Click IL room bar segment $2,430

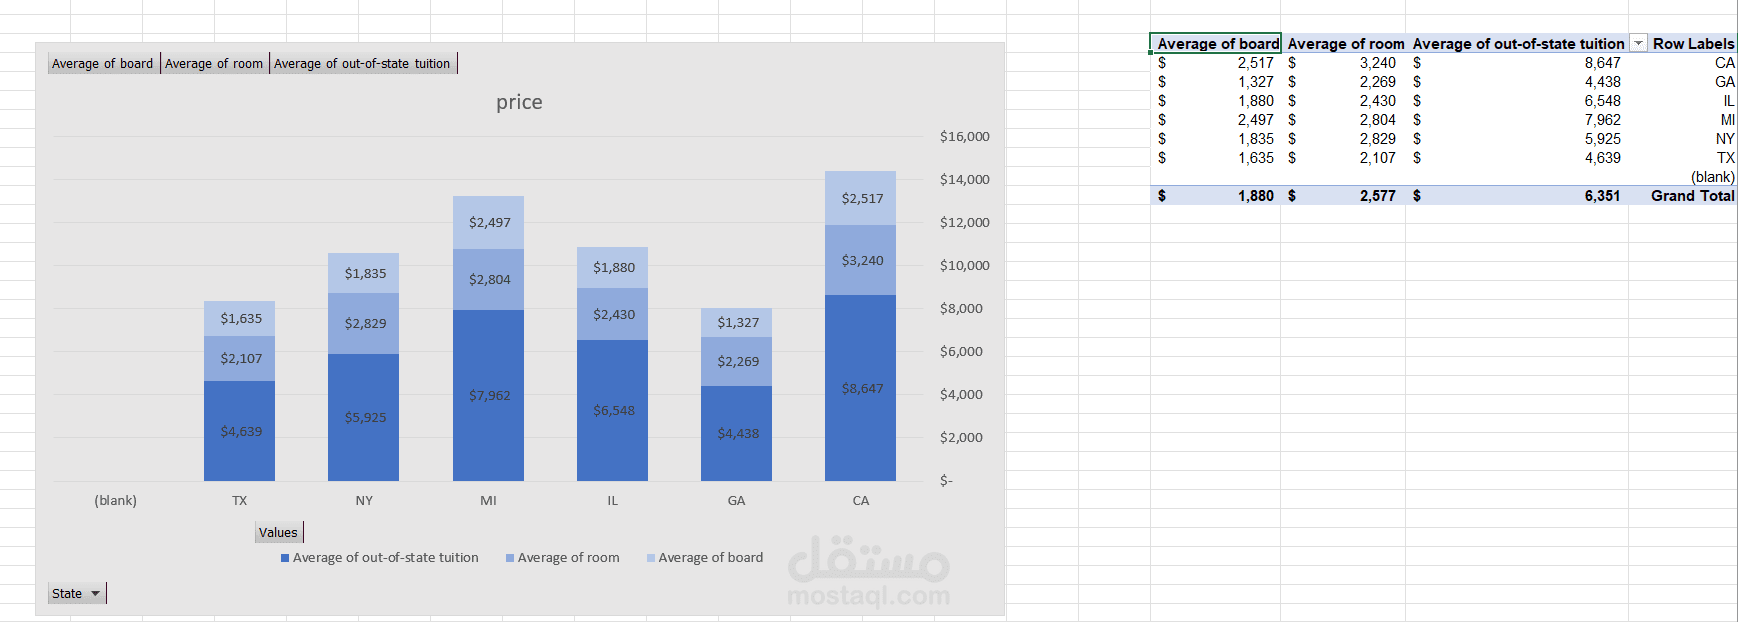[x=612, y=314]
